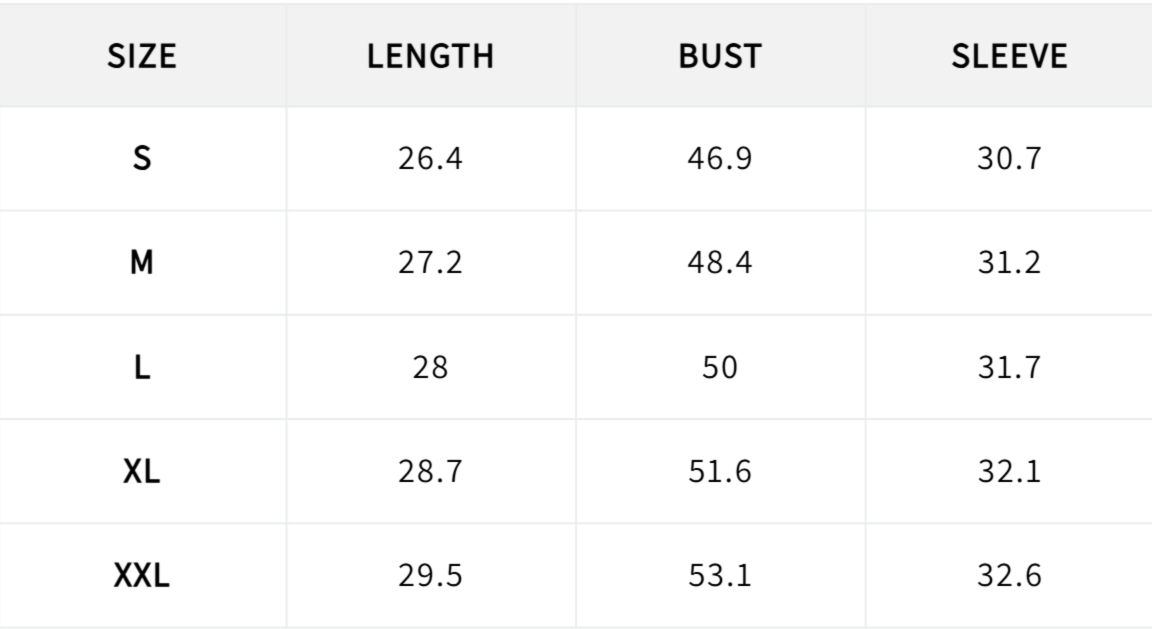Click the SLEEVE column header
The height and width of the screenshot is (629, 1152).
[x=1009, y=57]
